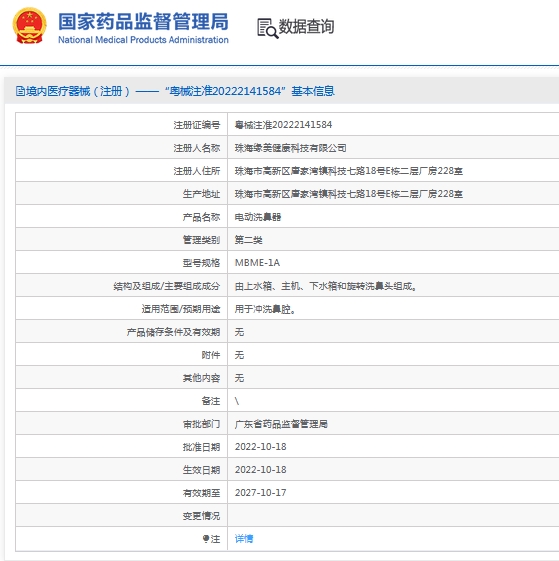Select the registration number 粤械注准20222141584 value
Screen dimensions: 559x561
283,125
